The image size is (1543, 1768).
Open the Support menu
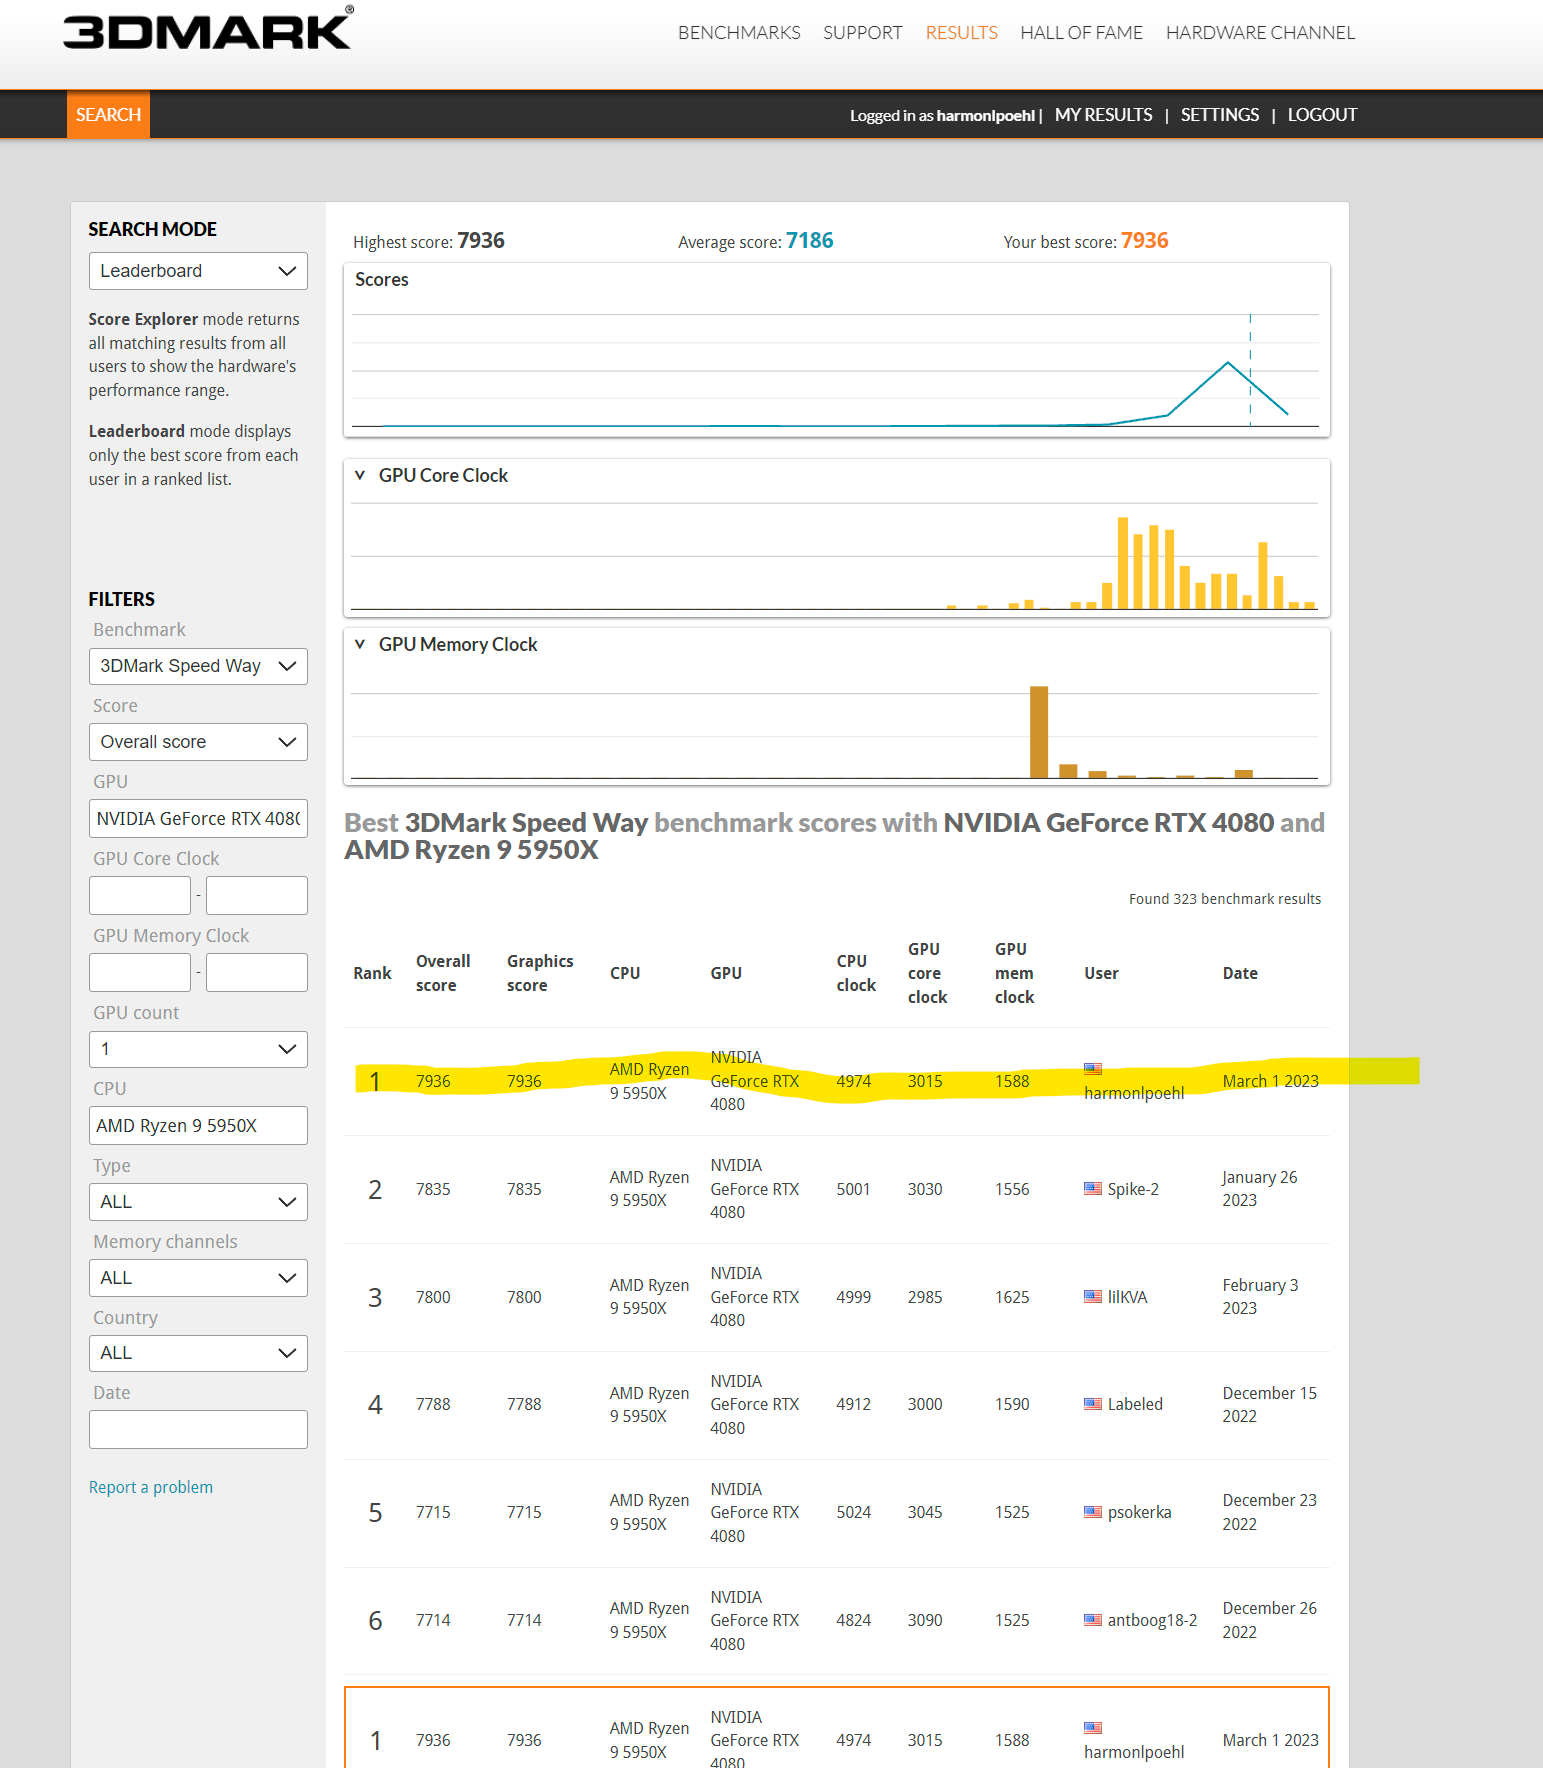[x=862, y=33]
